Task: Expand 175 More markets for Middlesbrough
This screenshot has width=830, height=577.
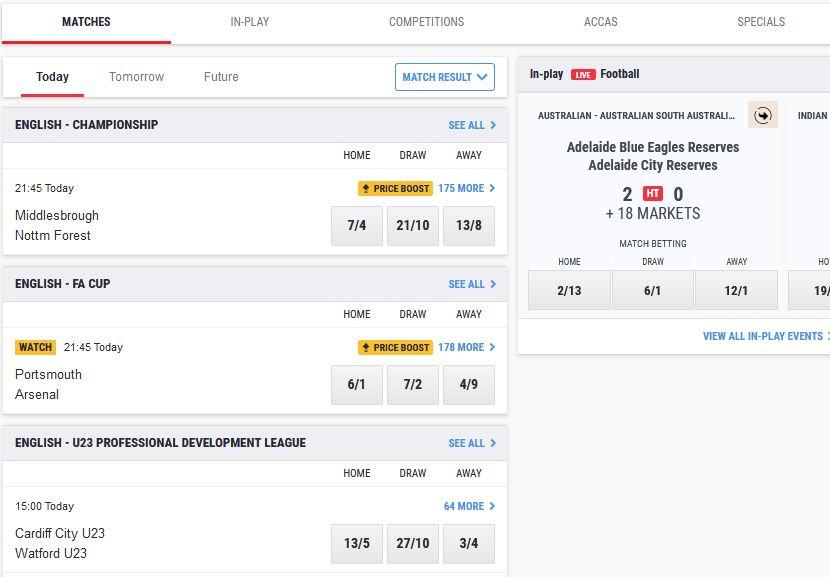Action: [x=466, y=188]
